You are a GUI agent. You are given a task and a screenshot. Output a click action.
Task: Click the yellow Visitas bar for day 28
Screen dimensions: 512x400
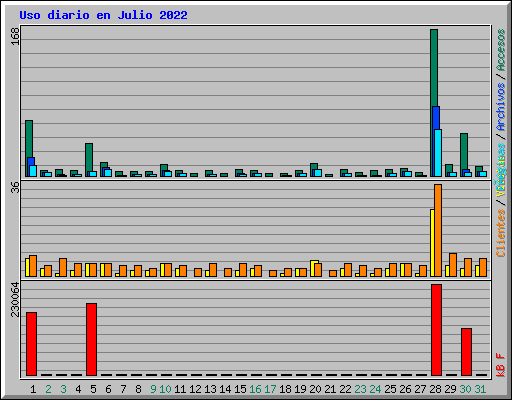click(x=432, y=243)
